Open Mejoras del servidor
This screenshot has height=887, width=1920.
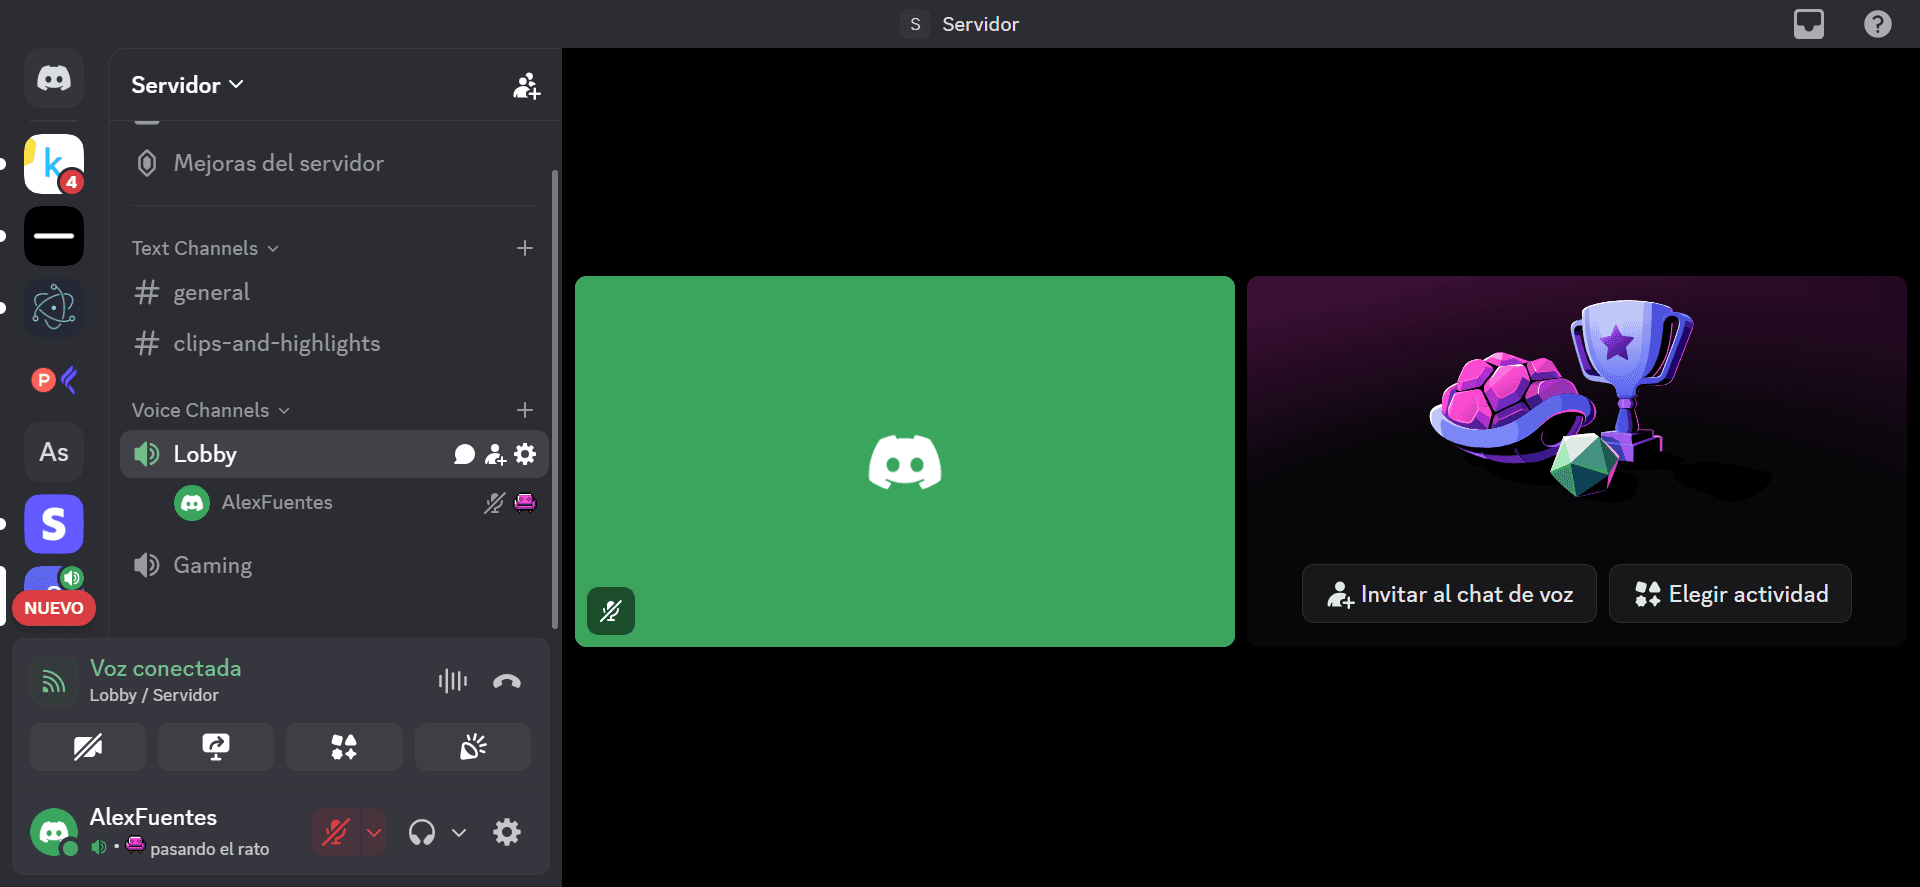click(x=334, y=163)
